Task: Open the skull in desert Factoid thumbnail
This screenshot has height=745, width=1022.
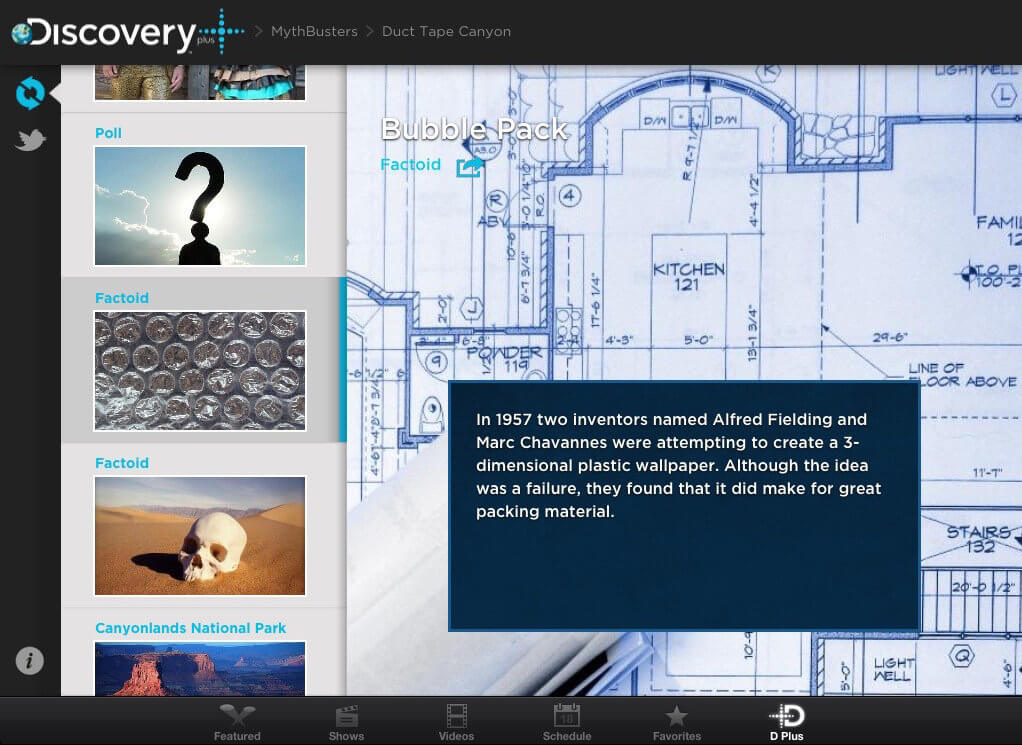Action: 200,536
